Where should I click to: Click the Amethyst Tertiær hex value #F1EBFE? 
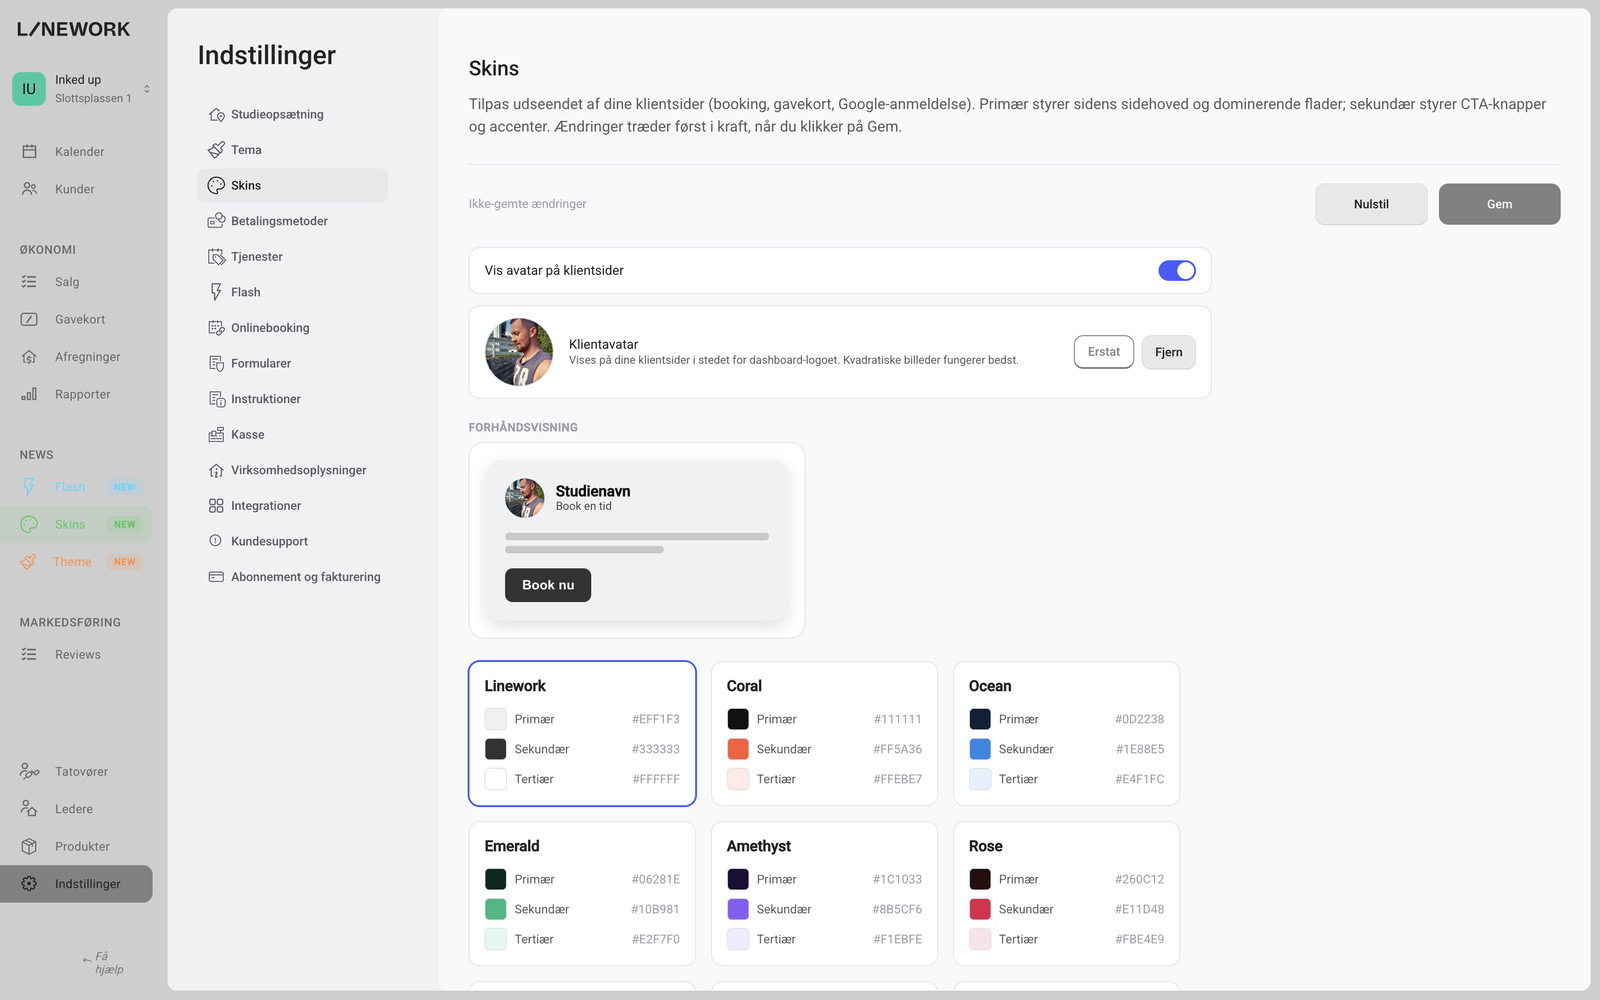[x=898, y=939]
